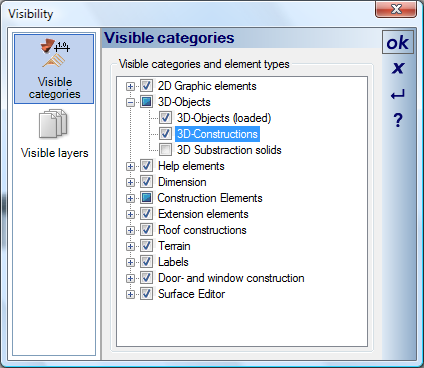Toggle the Construction Elements partial-state checkbox

(x=146, y=198)
